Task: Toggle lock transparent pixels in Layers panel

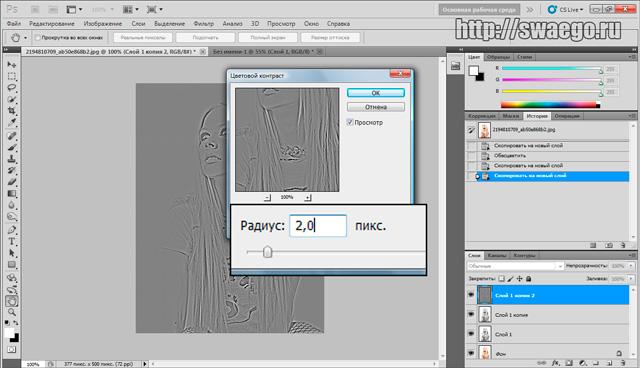Action: (501, 279)
